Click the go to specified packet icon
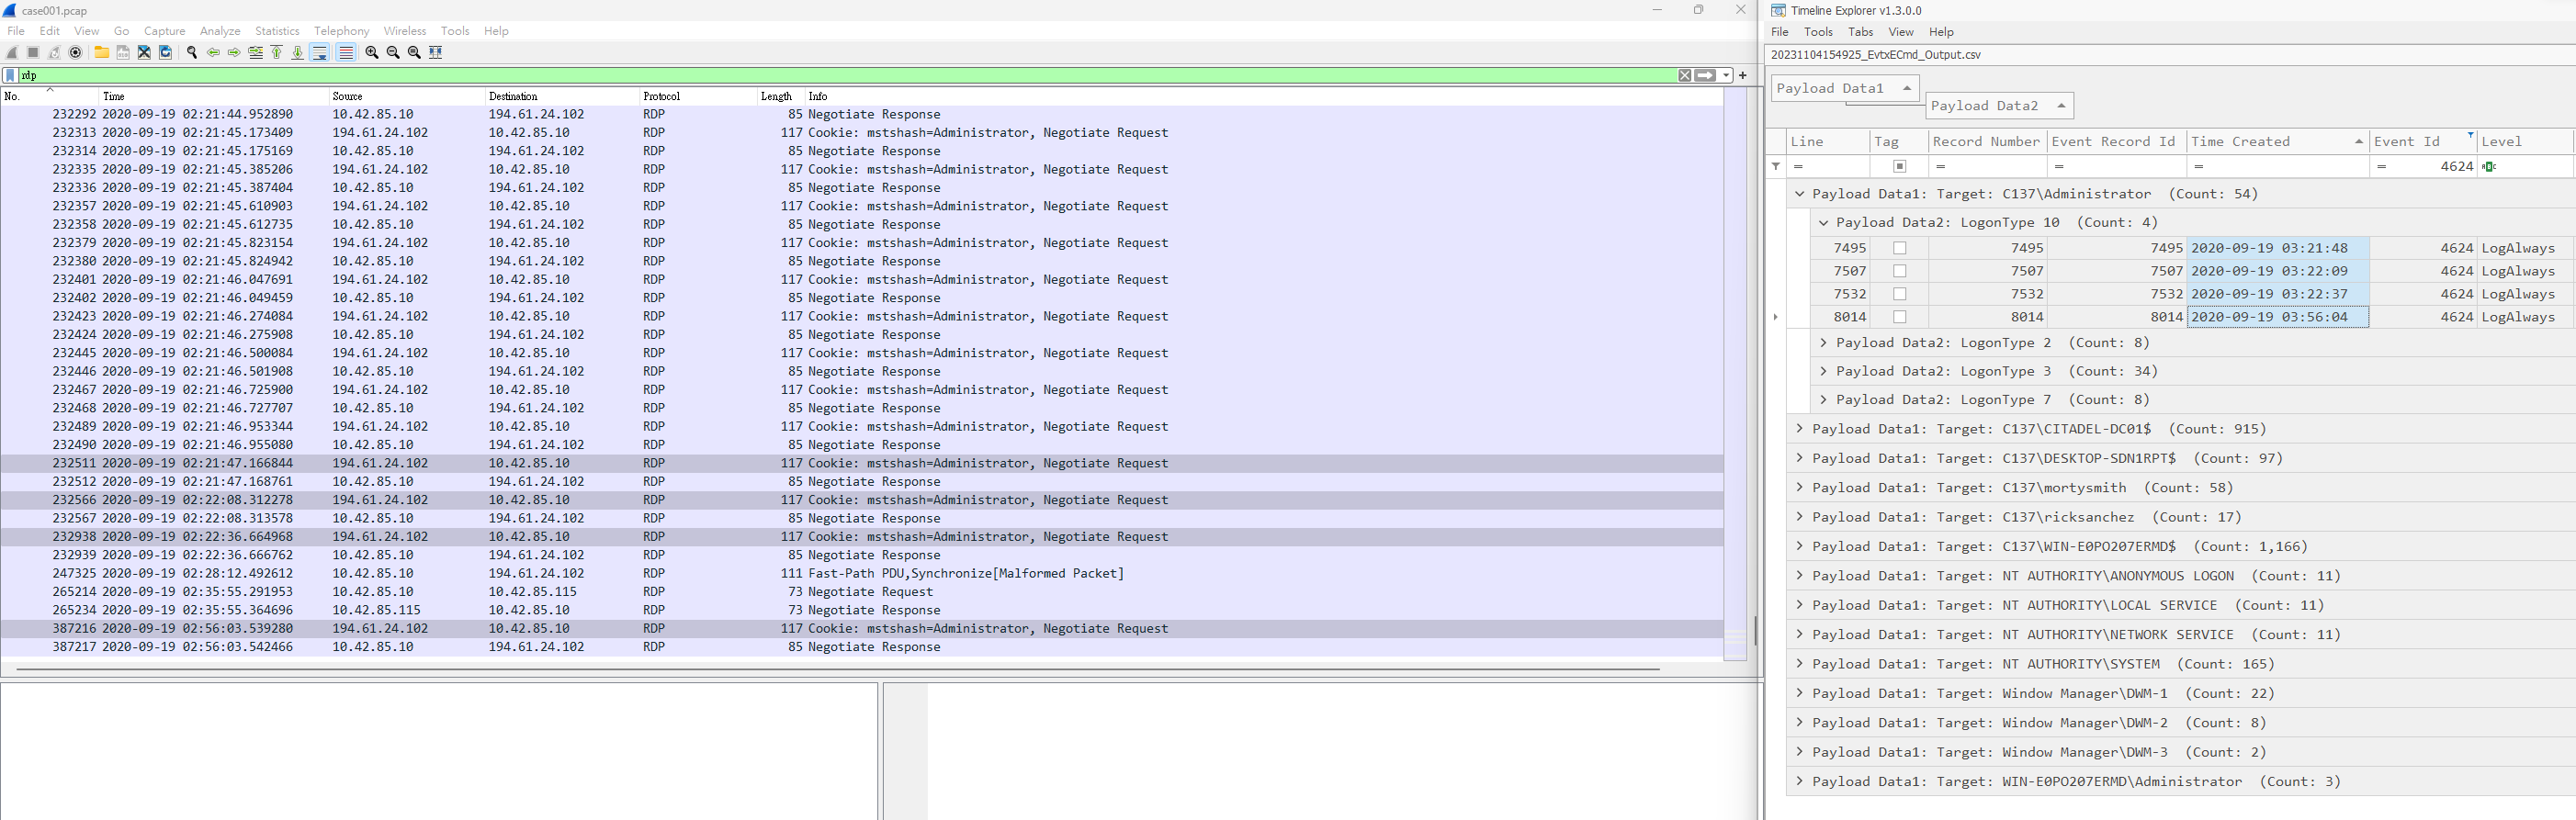The width and height of the screenshot is (2576, 820). (255, 53)
